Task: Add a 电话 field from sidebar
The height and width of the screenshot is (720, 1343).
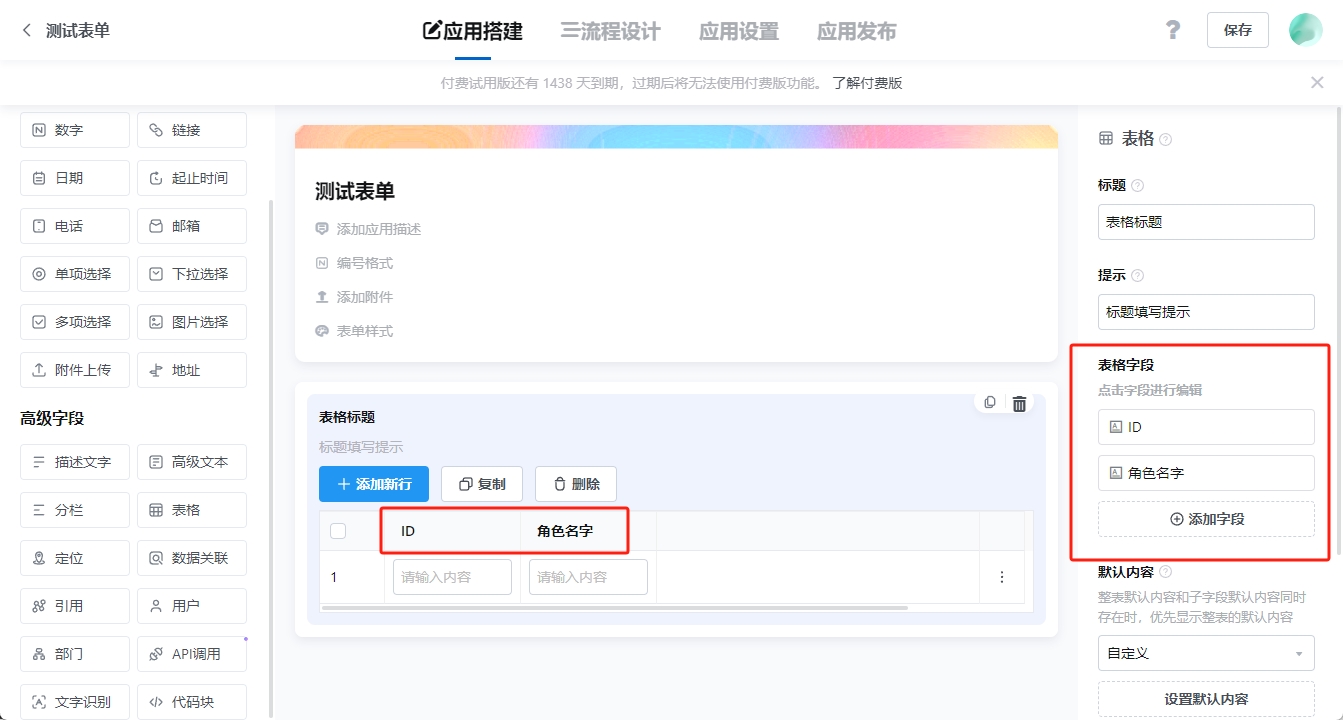Action: 74,225
